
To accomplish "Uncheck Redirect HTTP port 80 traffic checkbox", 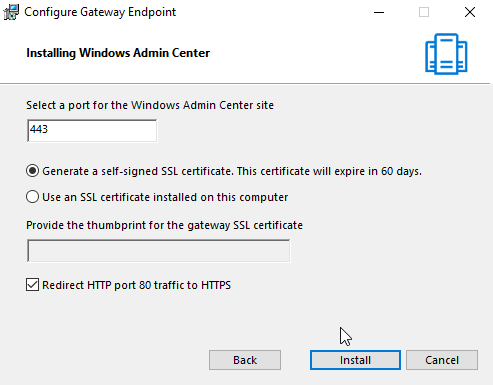I will point(32,285).
